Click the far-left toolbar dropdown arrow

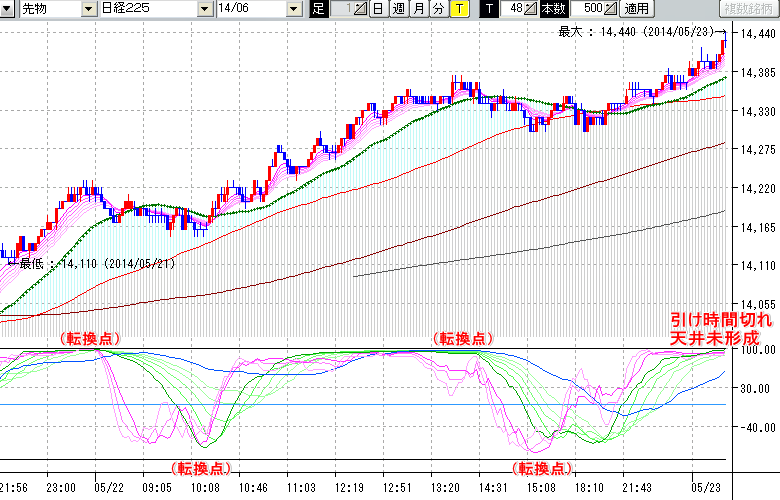click(x=6, y=9)
